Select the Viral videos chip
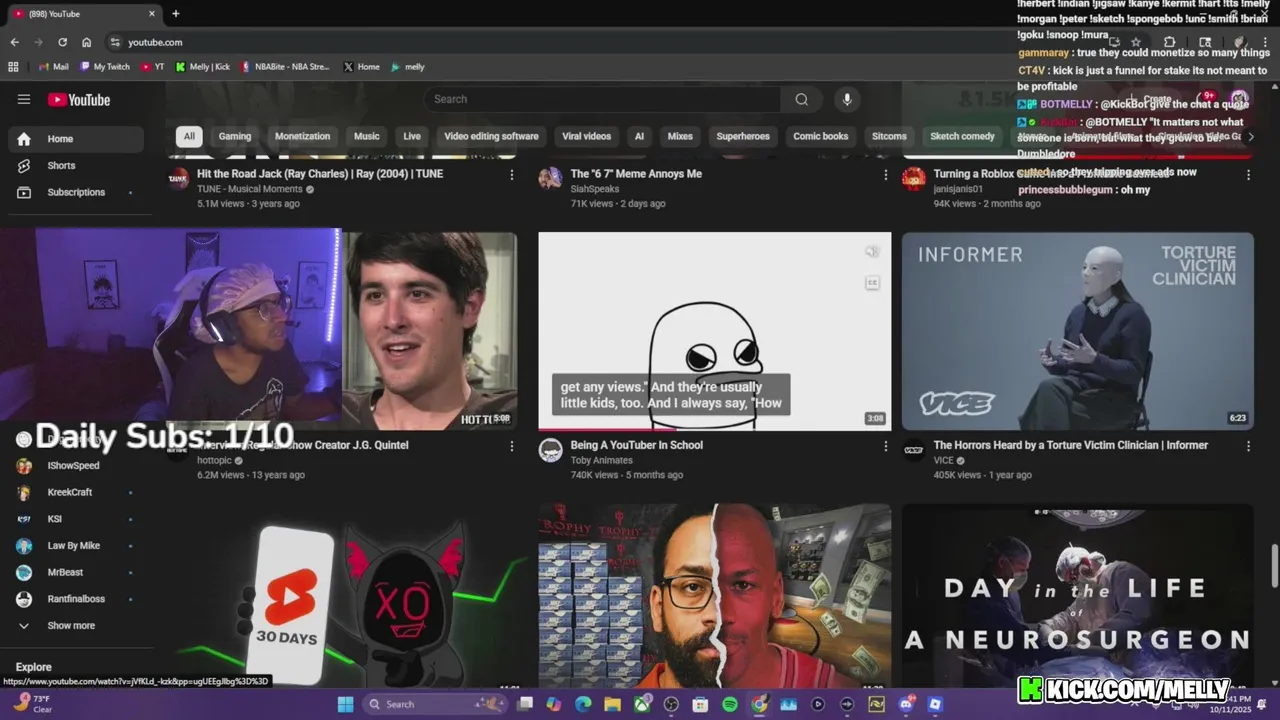The height and width of the screenshot is (720, 1280). (586, 136)
